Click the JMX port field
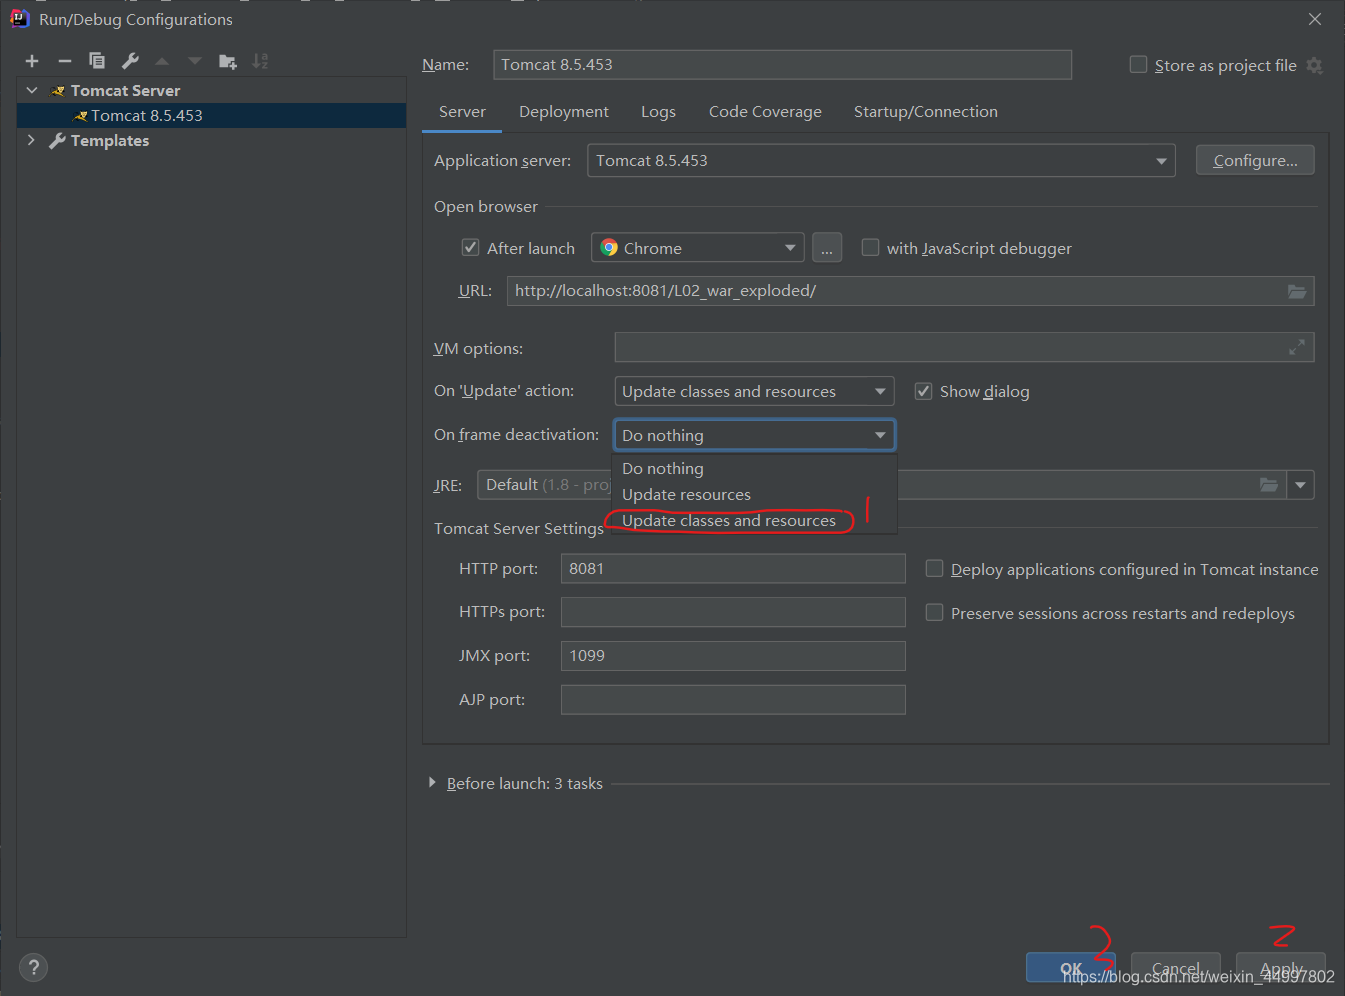 pos(733,656)
